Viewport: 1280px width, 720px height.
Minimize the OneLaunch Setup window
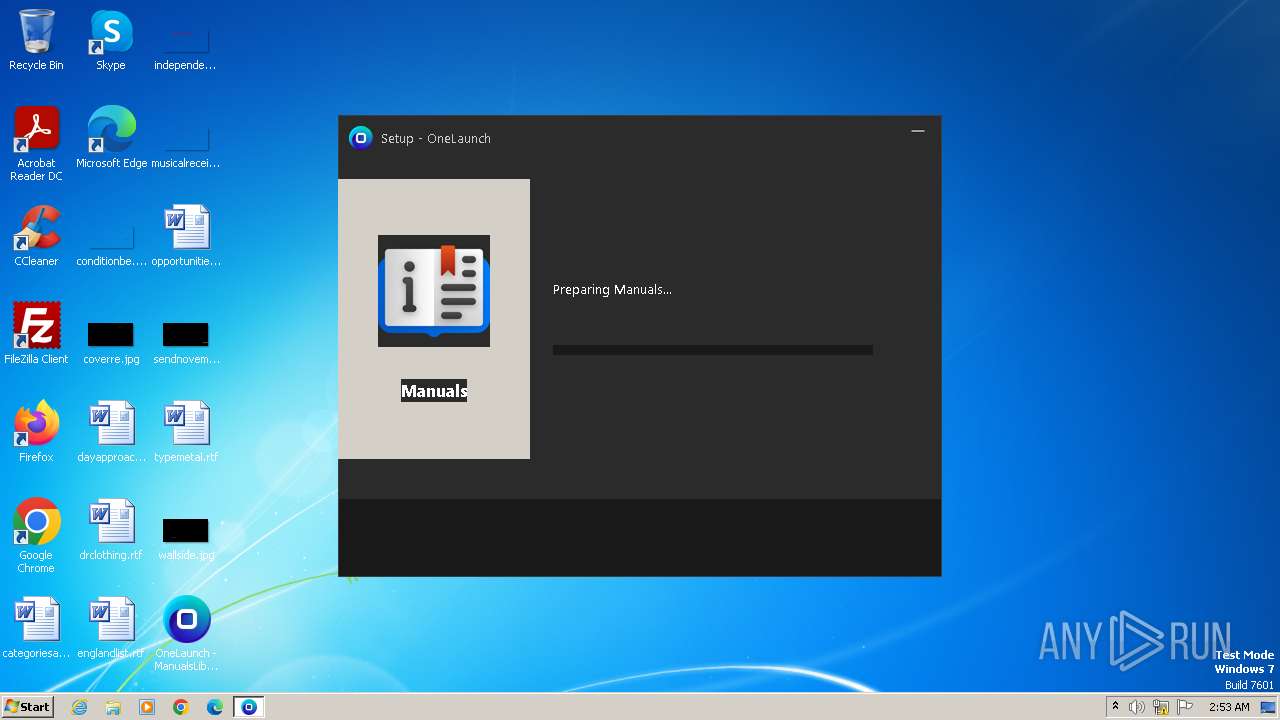pos(918,131)
